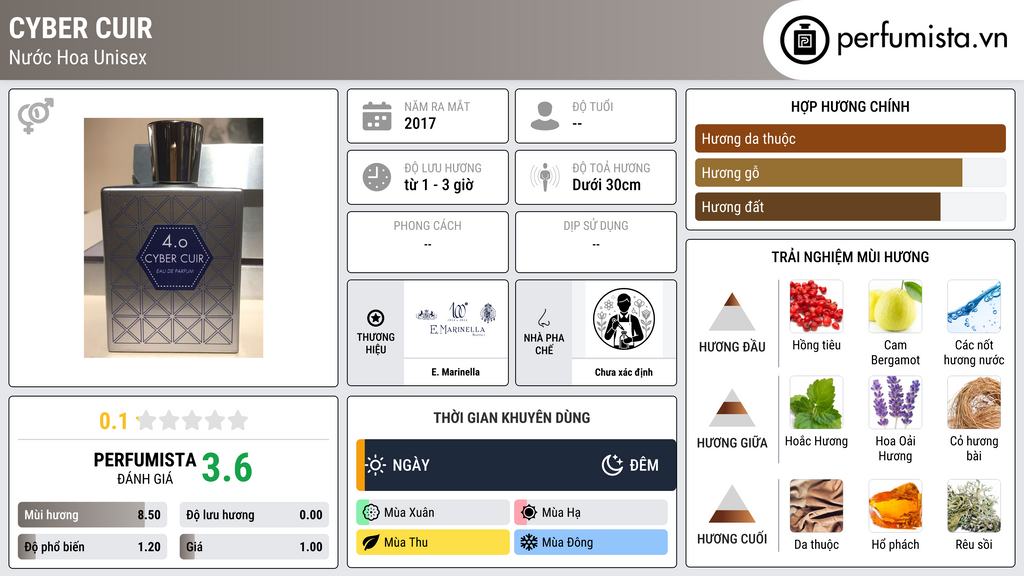Click the Hợp hương chính heading

[850, 106]
